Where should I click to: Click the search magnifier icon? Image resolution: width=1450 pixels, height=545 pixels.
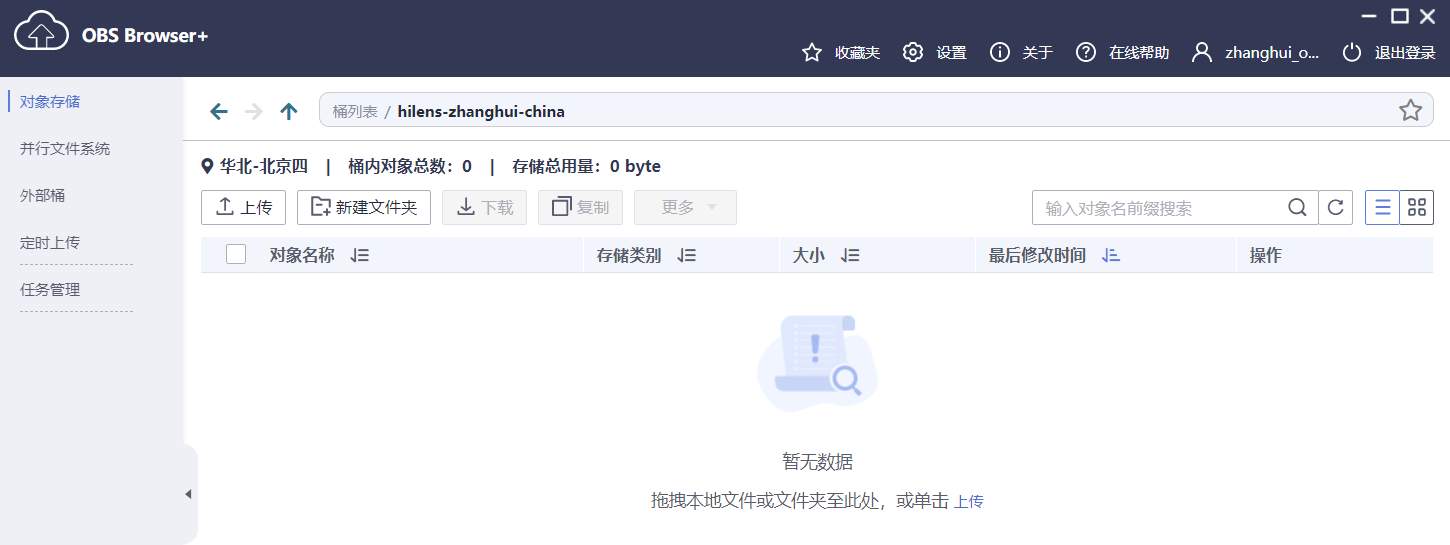(x=1298, y=208)
